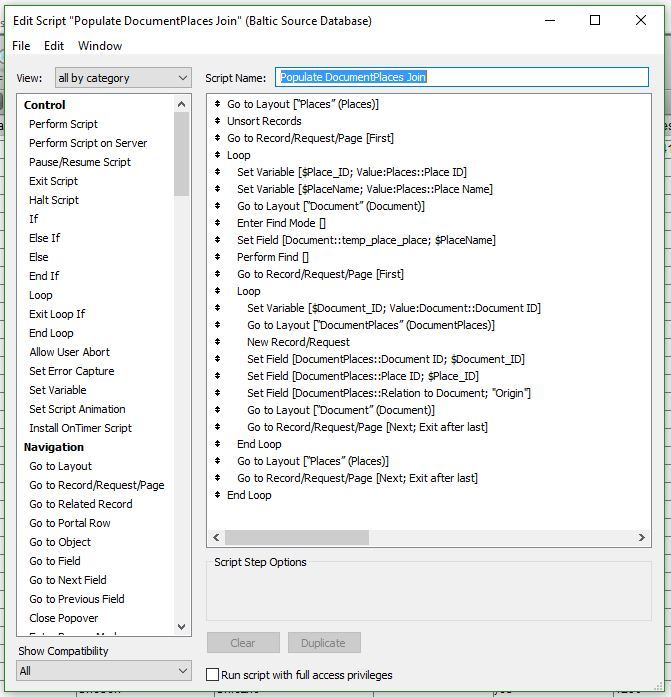Select Pause/Resume Script step
This screenshot has height=697, width=671.
coord(80,162)
